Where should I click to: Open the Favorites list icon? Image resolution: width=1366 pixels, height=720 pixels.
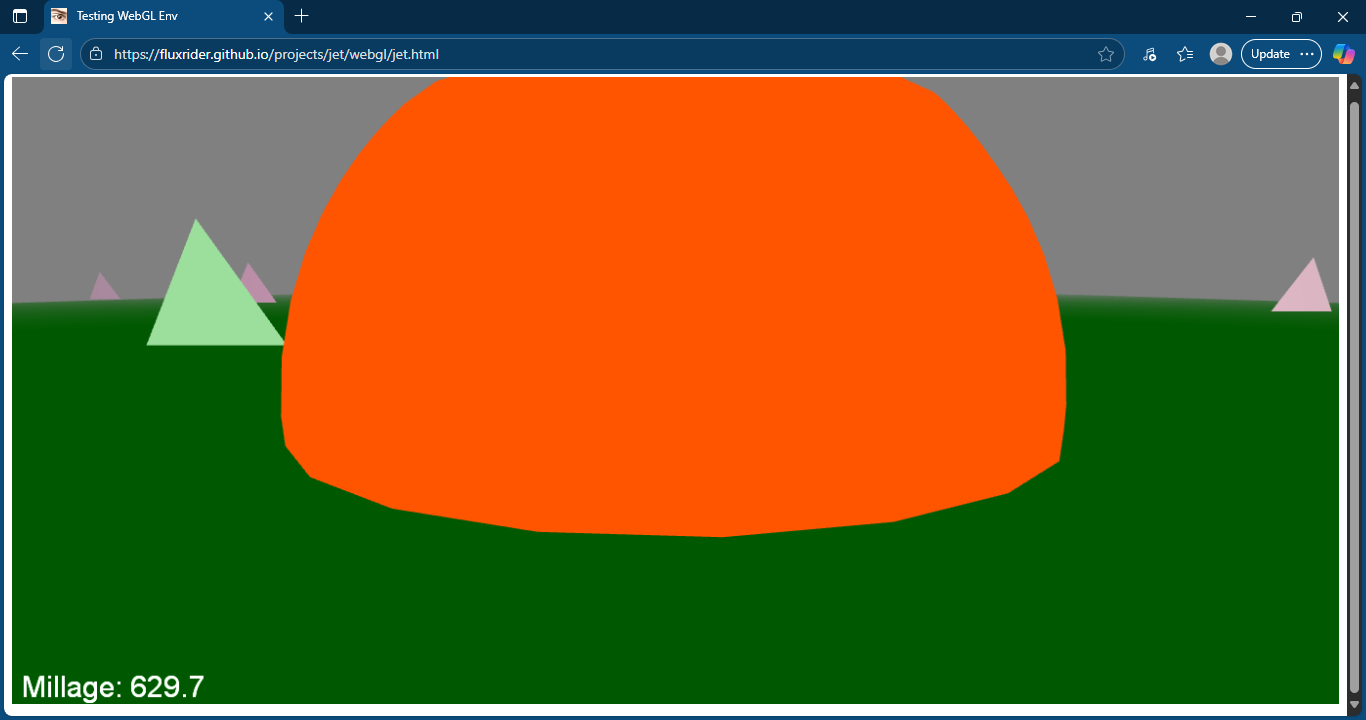click(1185, 54)
